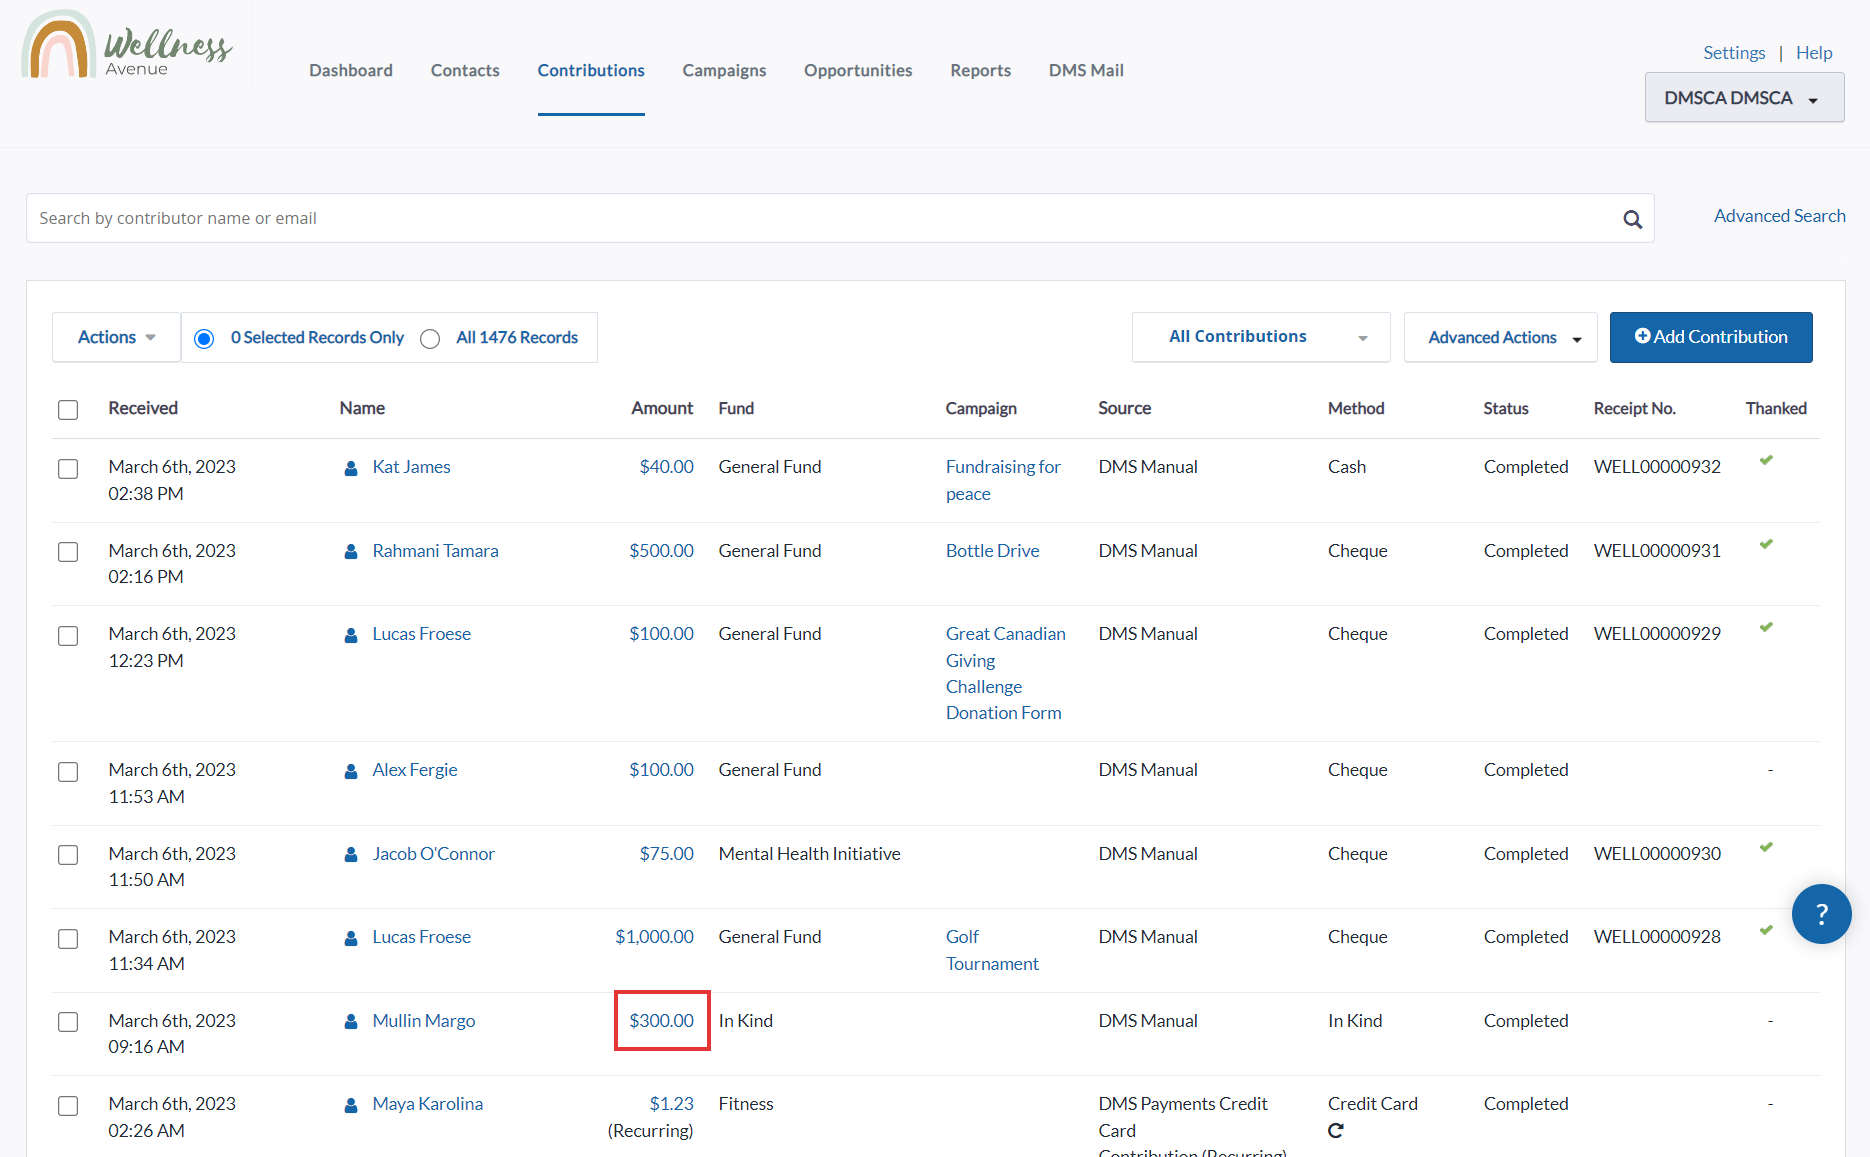Go to the Dashboard tab
Viewport: 1870px width, 1157px height.
[x=351, y=70]
